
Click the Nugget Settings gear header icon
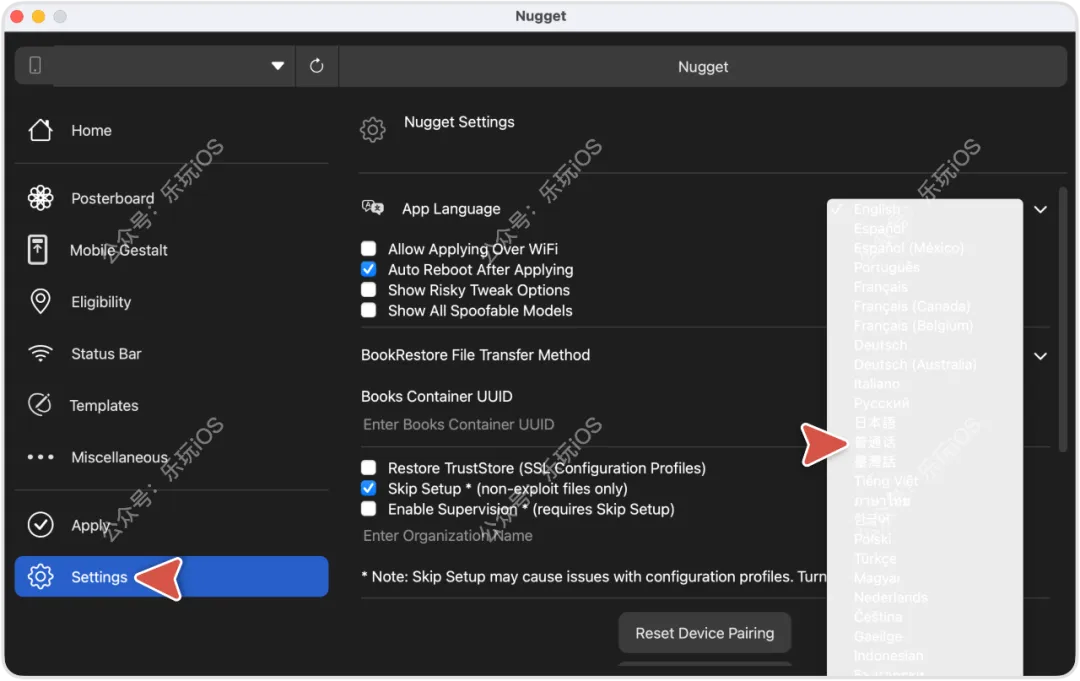373,129
